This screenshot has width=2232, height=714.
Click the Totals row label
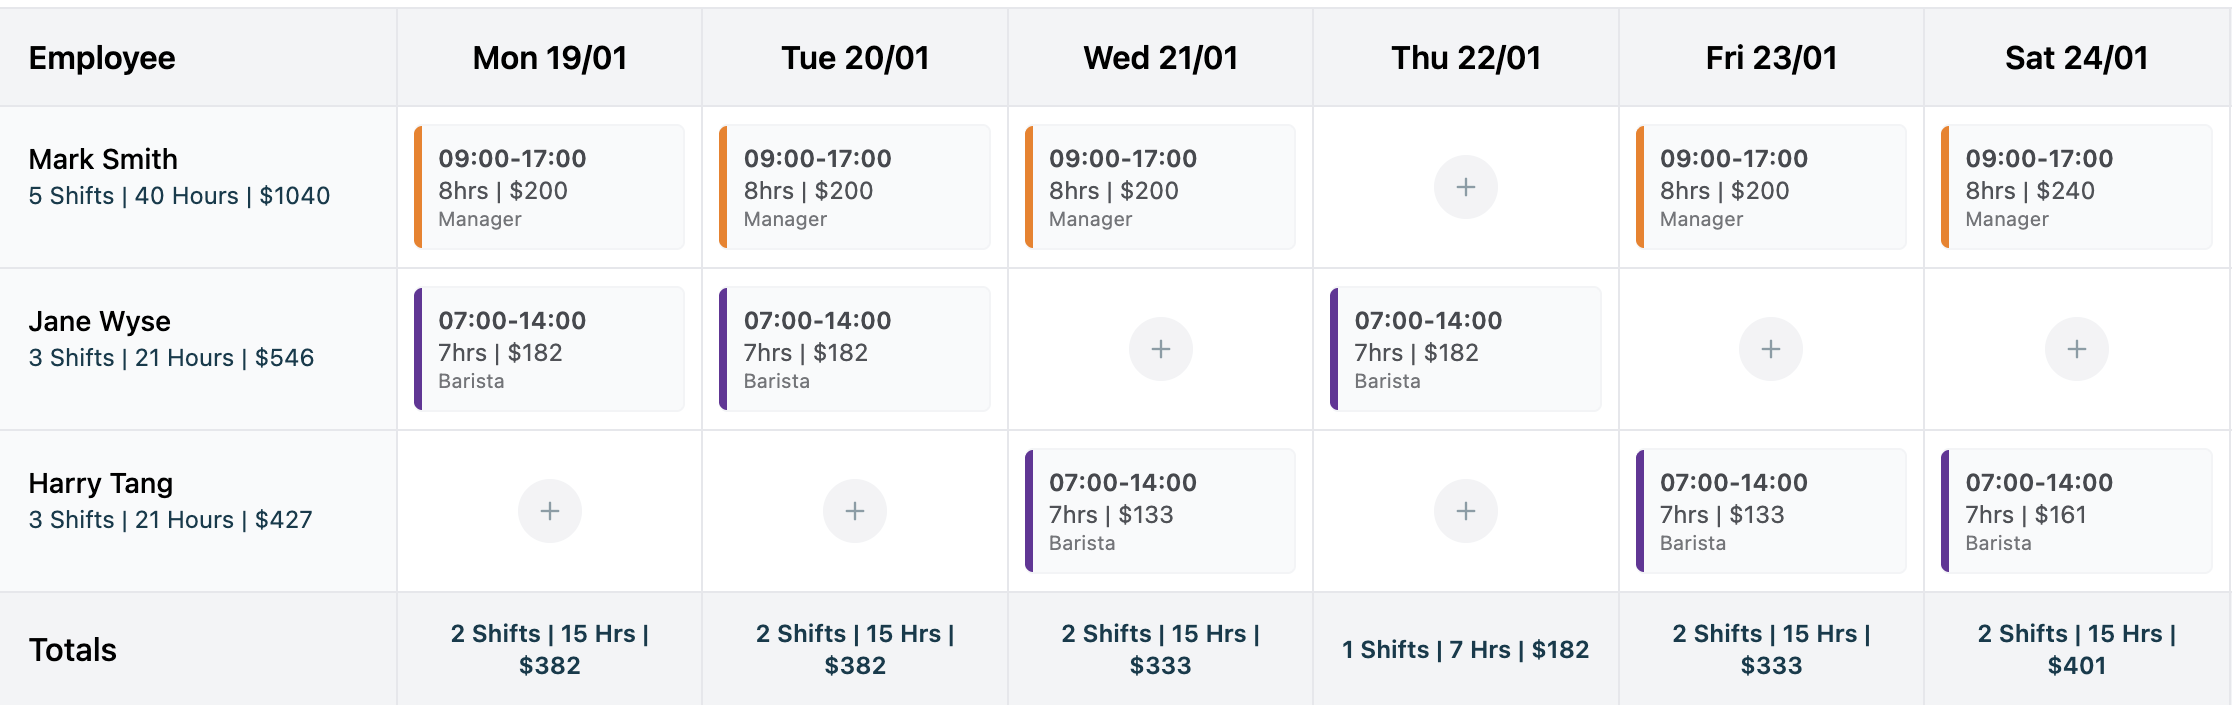coord(73,648)
